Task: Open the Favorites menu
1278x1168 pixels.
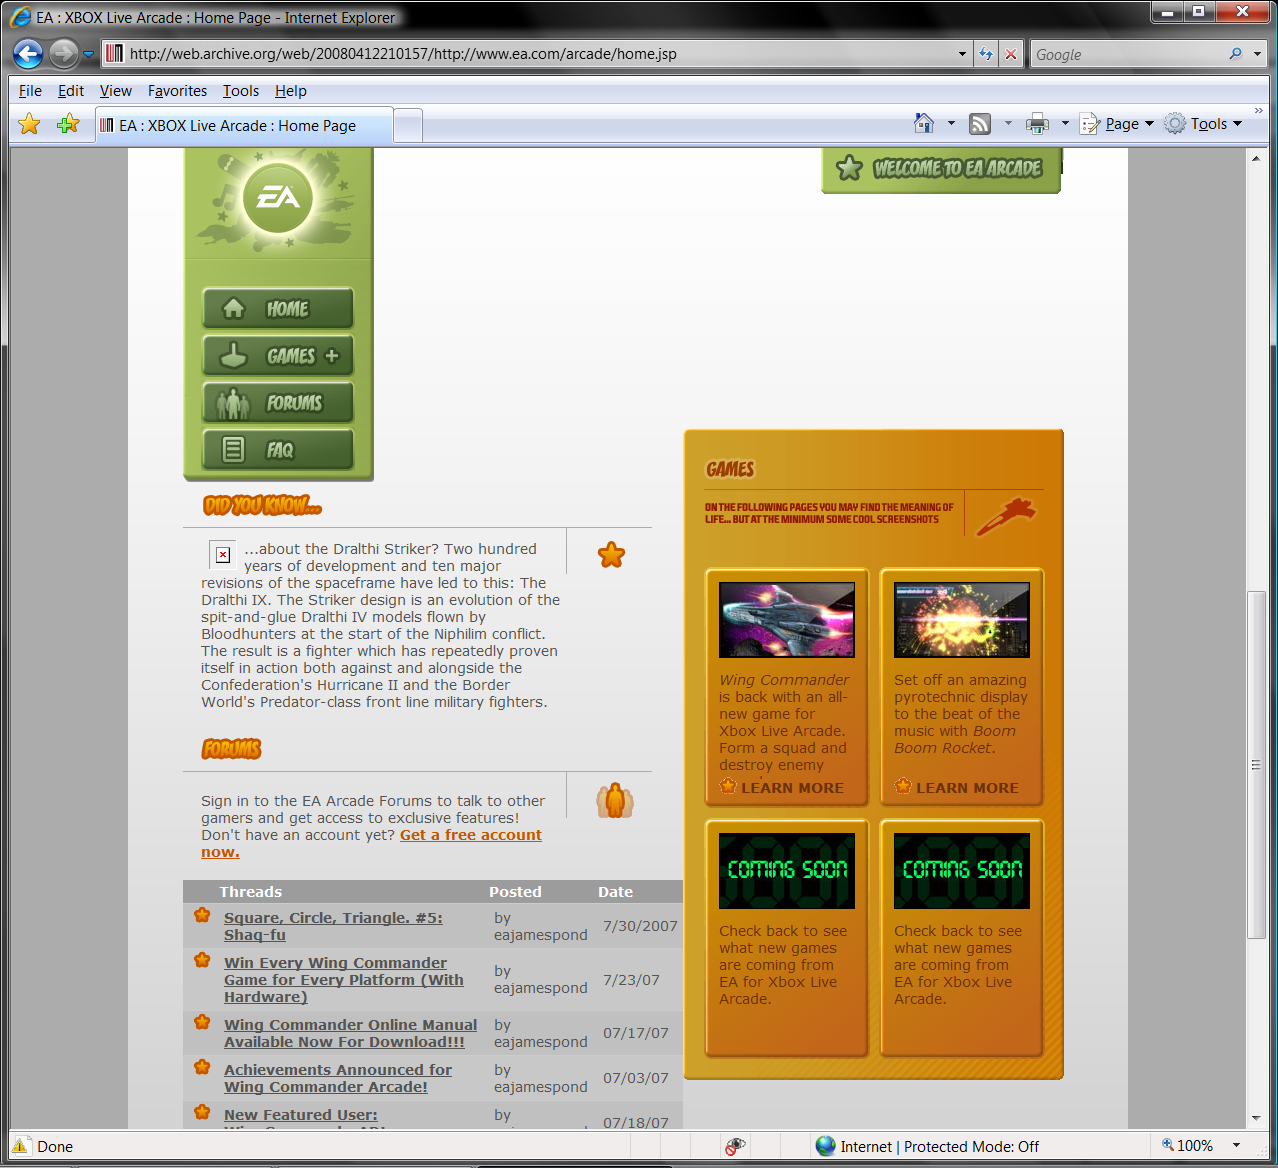Action: pos(177,91)
